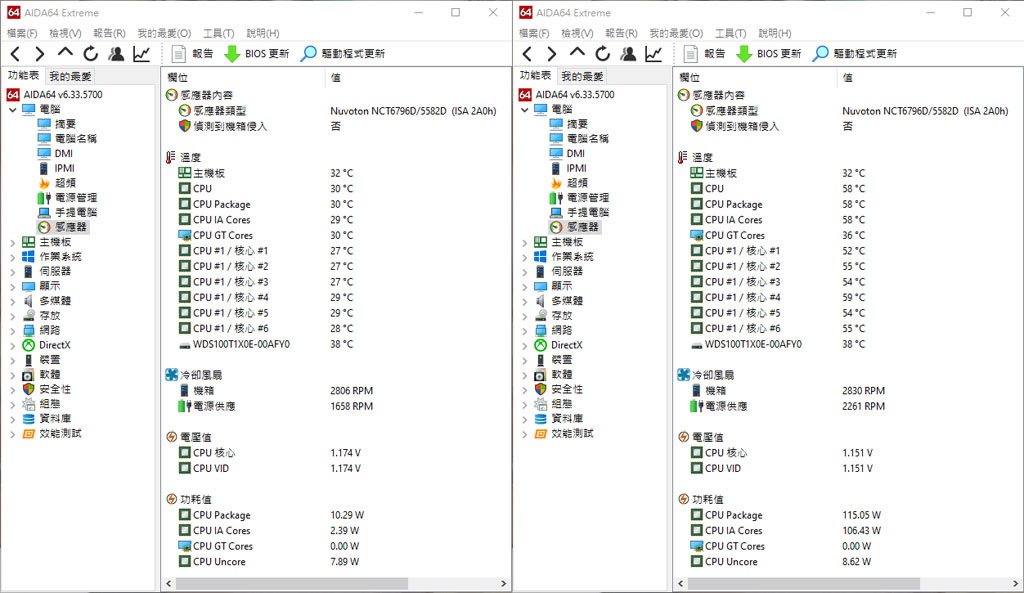Expand the 多媒體 node in right window tree

[524, 301]
